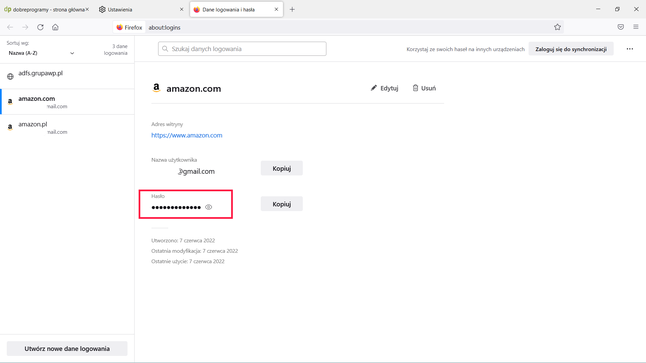
Task: Open the home page icon
Action: pyautogui.click(x=55, y=27)
